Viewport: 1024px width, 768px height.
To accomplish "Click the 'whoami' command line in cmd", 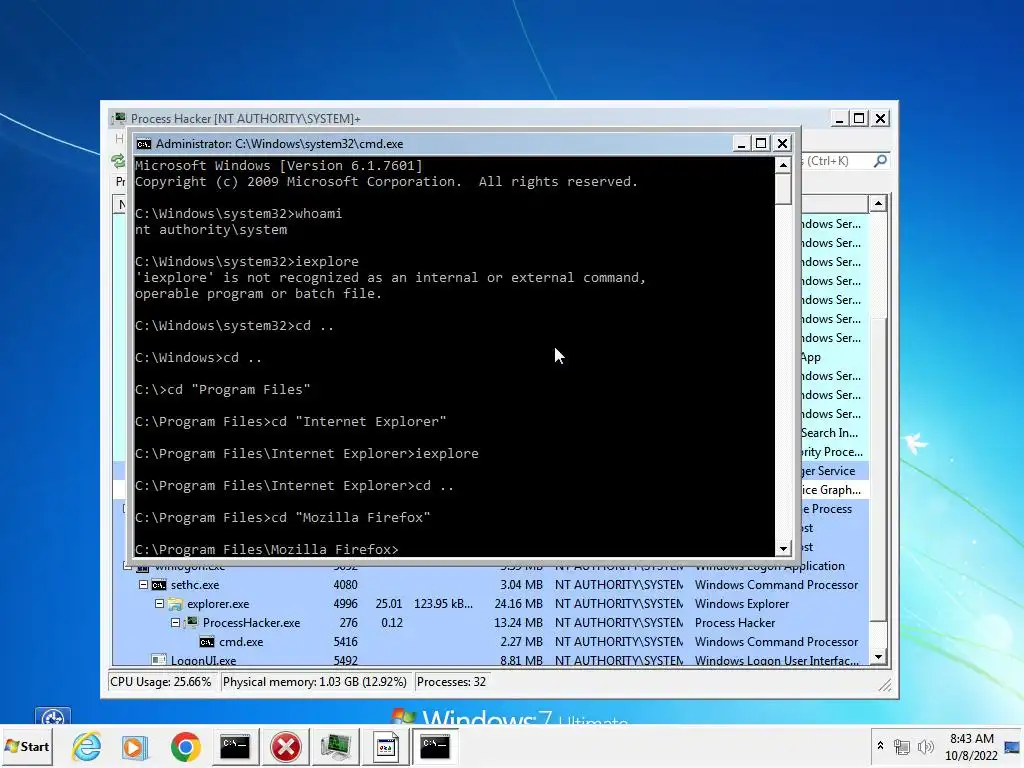I will coord(238,214).
